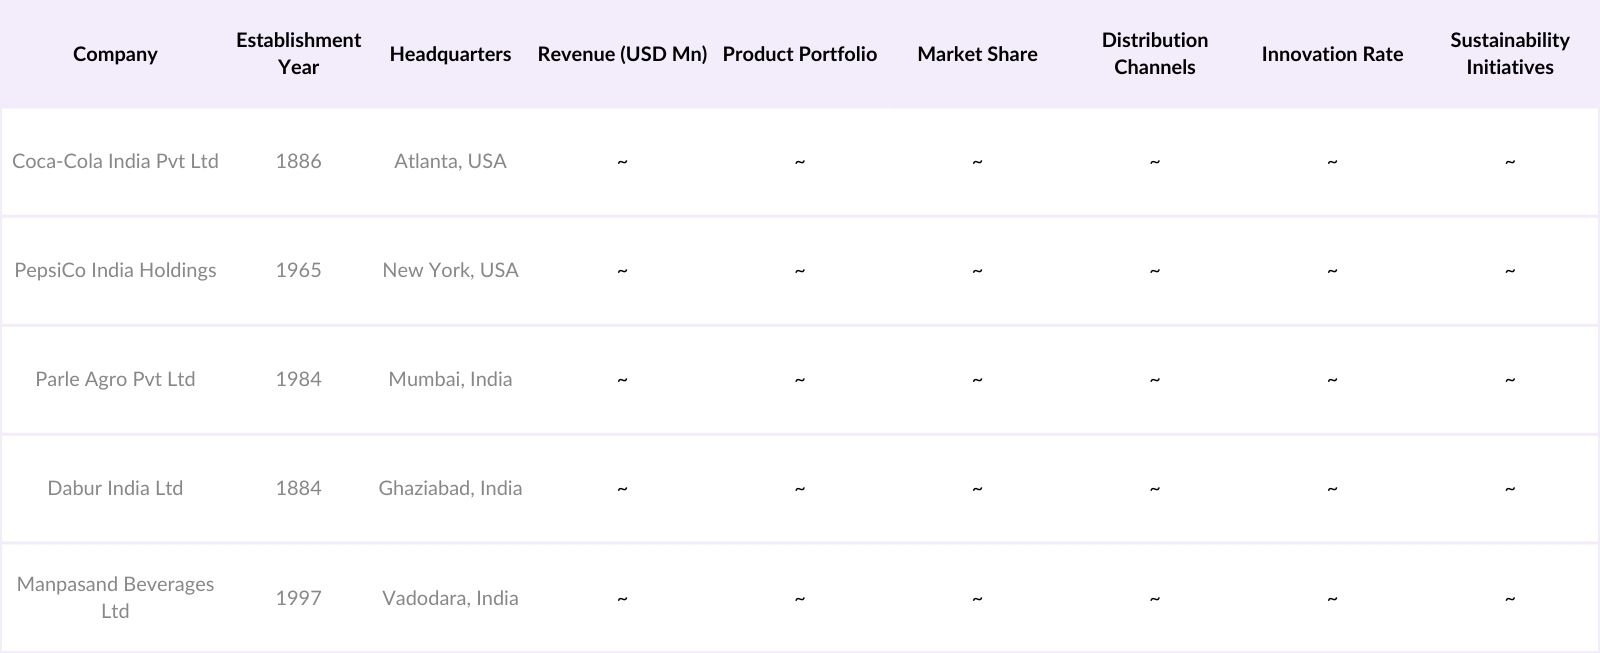Image resolution: width=1600 pixels, height=653 pixels.
Task: Click the New York, USA headquarters cell
Action: click(x=450, y=270)
